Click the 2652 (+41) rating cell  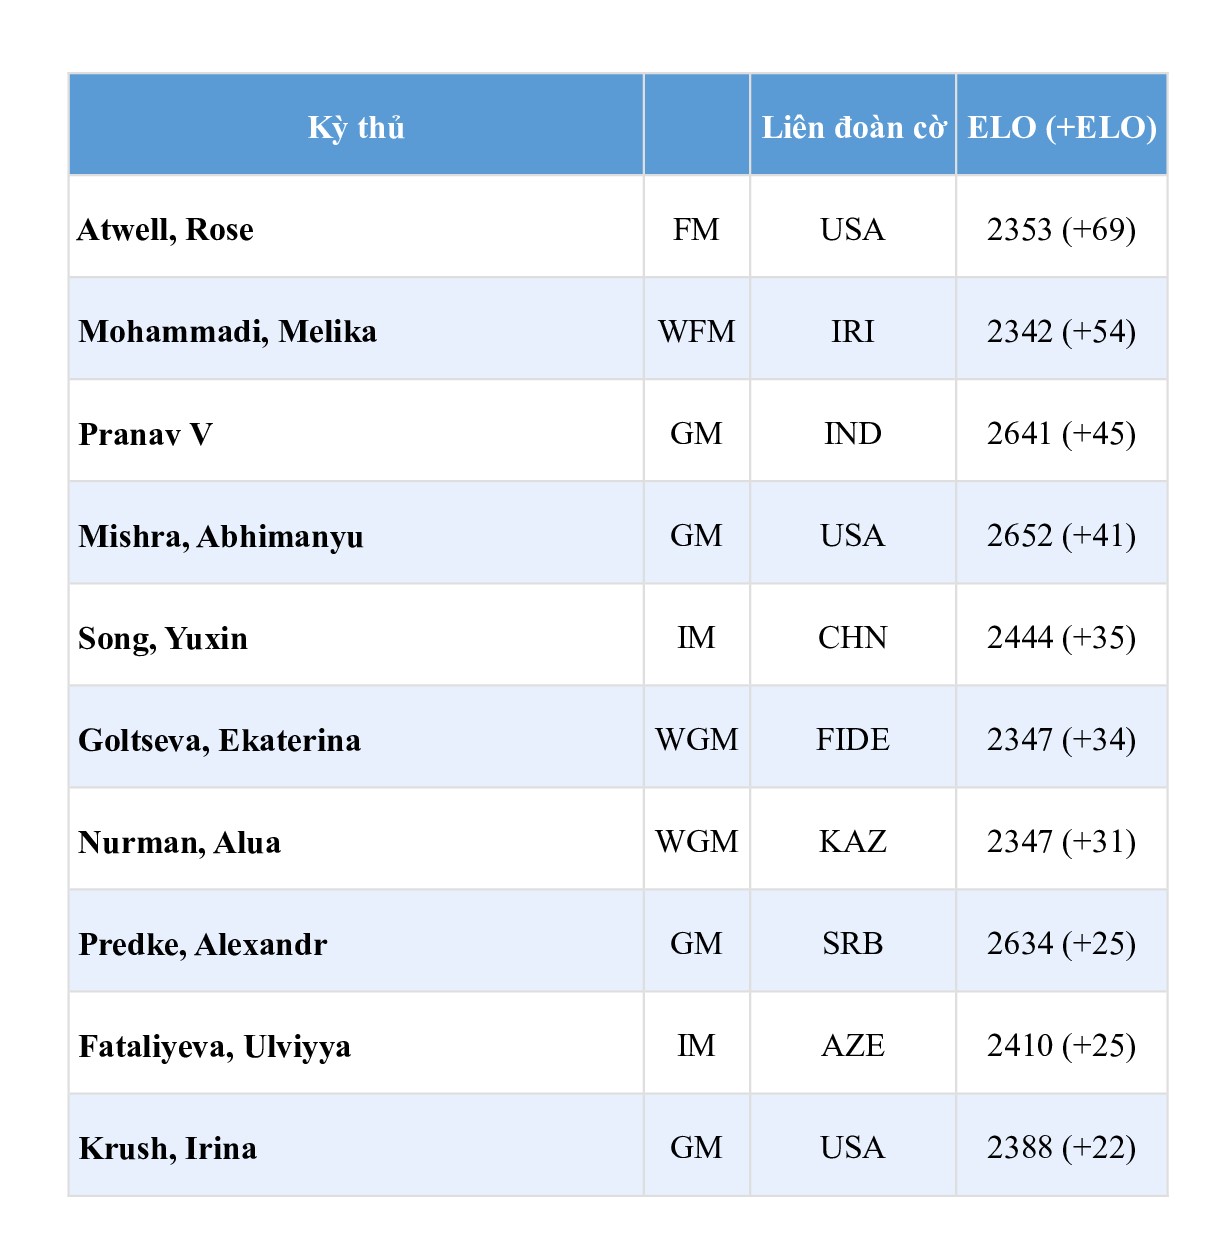click(x=1062, y=535)
